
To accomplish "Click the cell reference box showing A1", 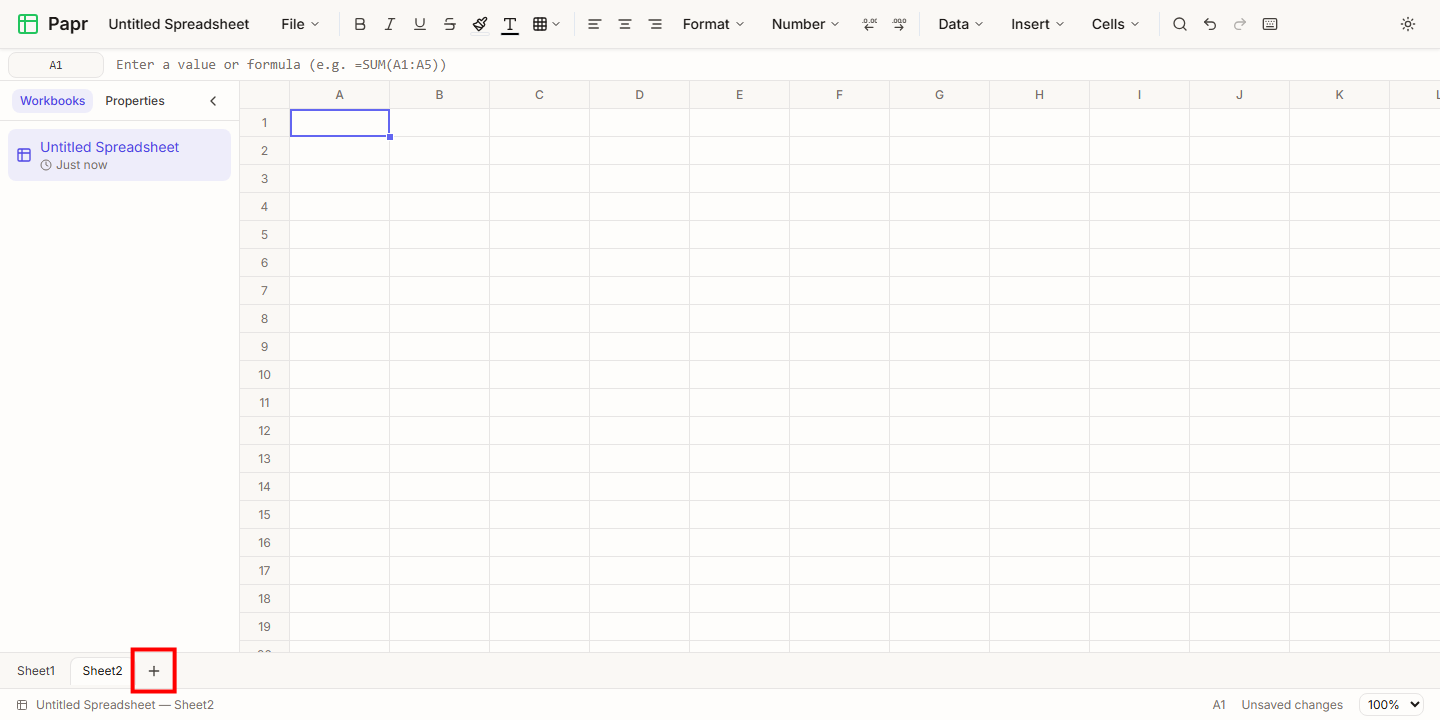I will (56, 65).
